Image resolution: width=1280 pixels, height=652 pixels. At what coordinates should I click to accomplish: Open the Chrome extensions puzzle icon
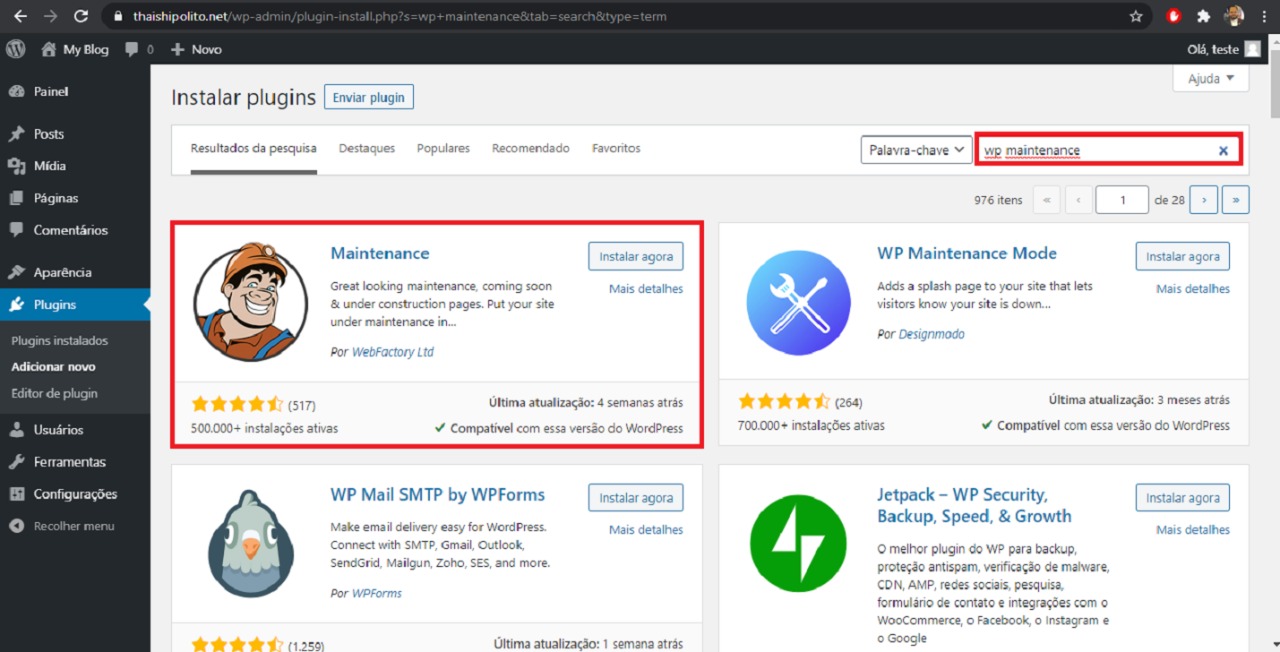coord(1204,16)
